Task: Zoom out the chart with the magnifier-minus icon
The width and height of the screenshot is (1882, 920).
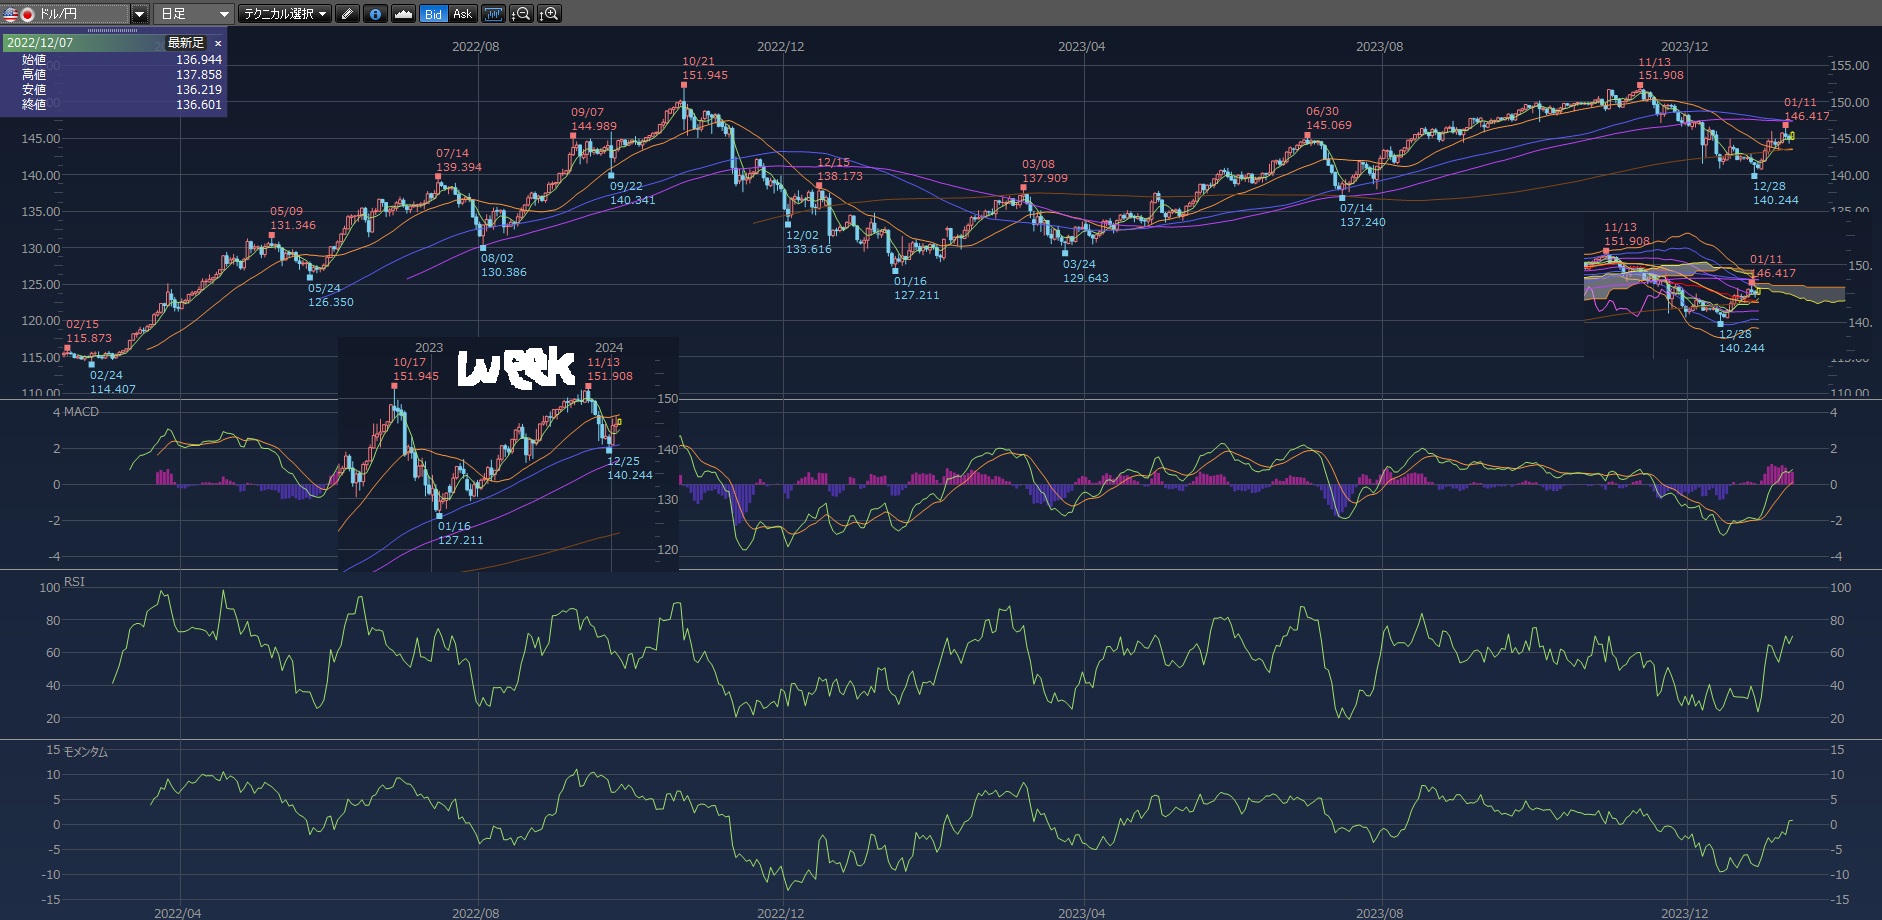Action: point(521,14)
